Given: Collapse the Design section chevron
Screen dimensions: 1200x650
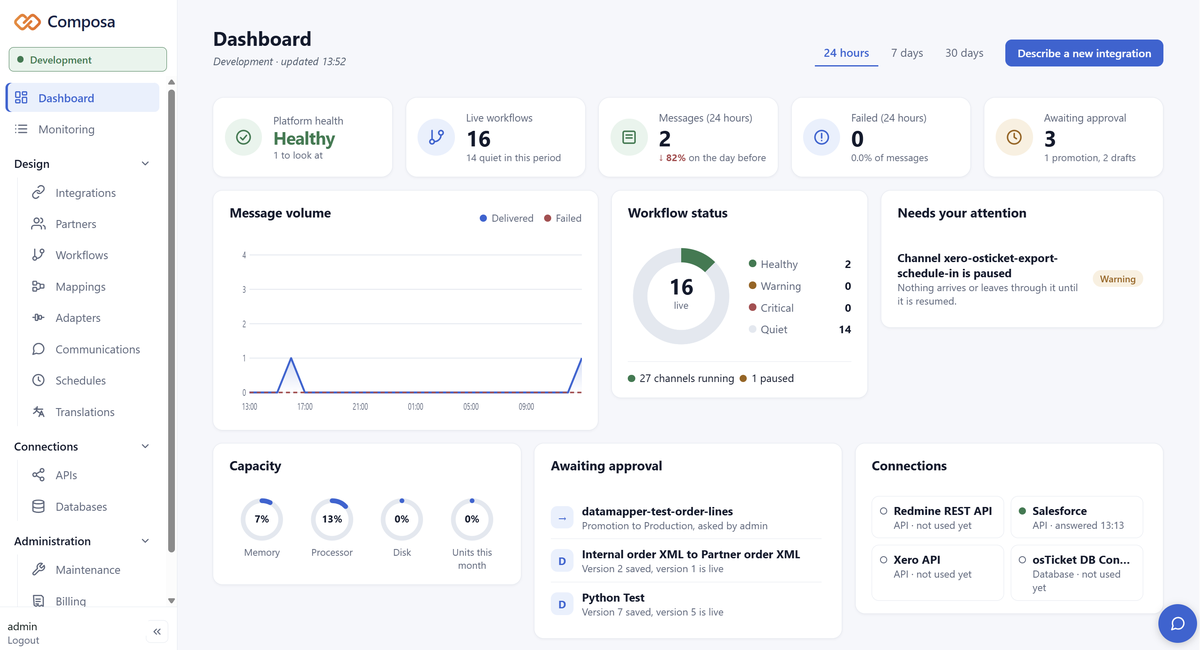Looking at the screenshot, I should (x=145, y=164).
